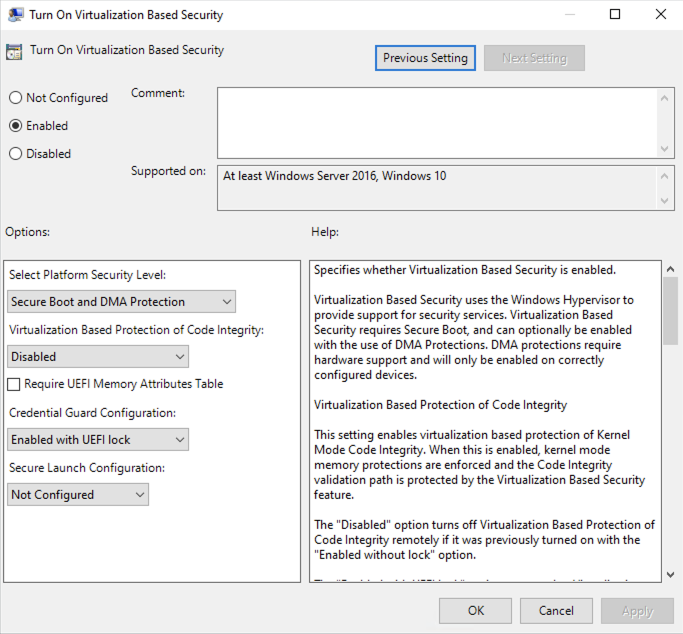Open the Select Platform Security Level dropdown

[x=121, y=302]
